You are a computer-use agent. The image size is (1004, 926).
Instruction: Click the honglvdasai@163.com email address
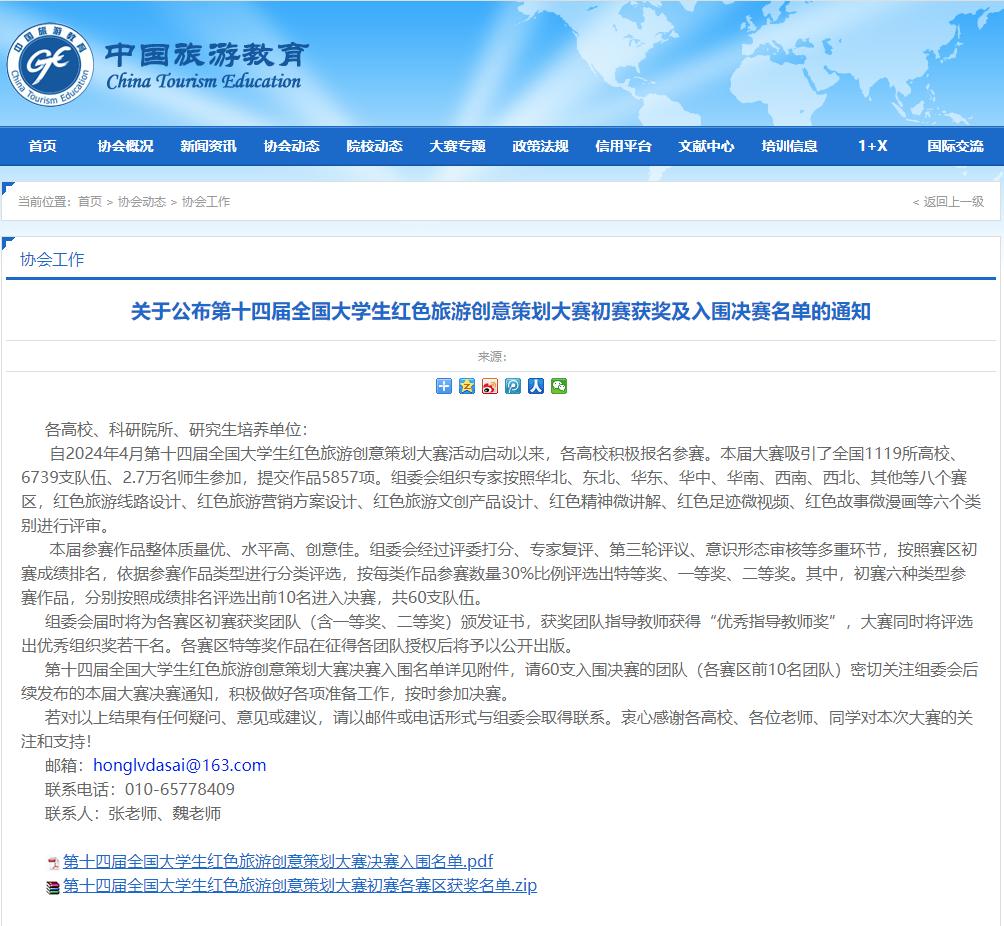tap(180, 766)
